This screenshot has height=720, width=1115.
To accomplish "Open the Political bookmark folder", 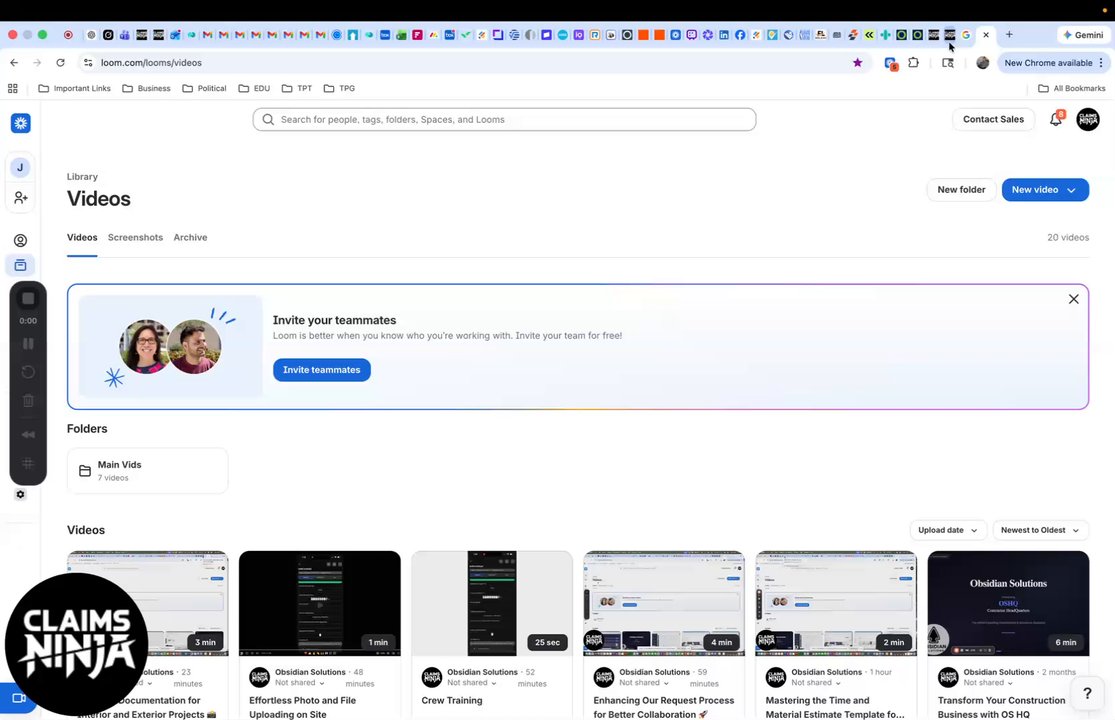I will 205,88.
